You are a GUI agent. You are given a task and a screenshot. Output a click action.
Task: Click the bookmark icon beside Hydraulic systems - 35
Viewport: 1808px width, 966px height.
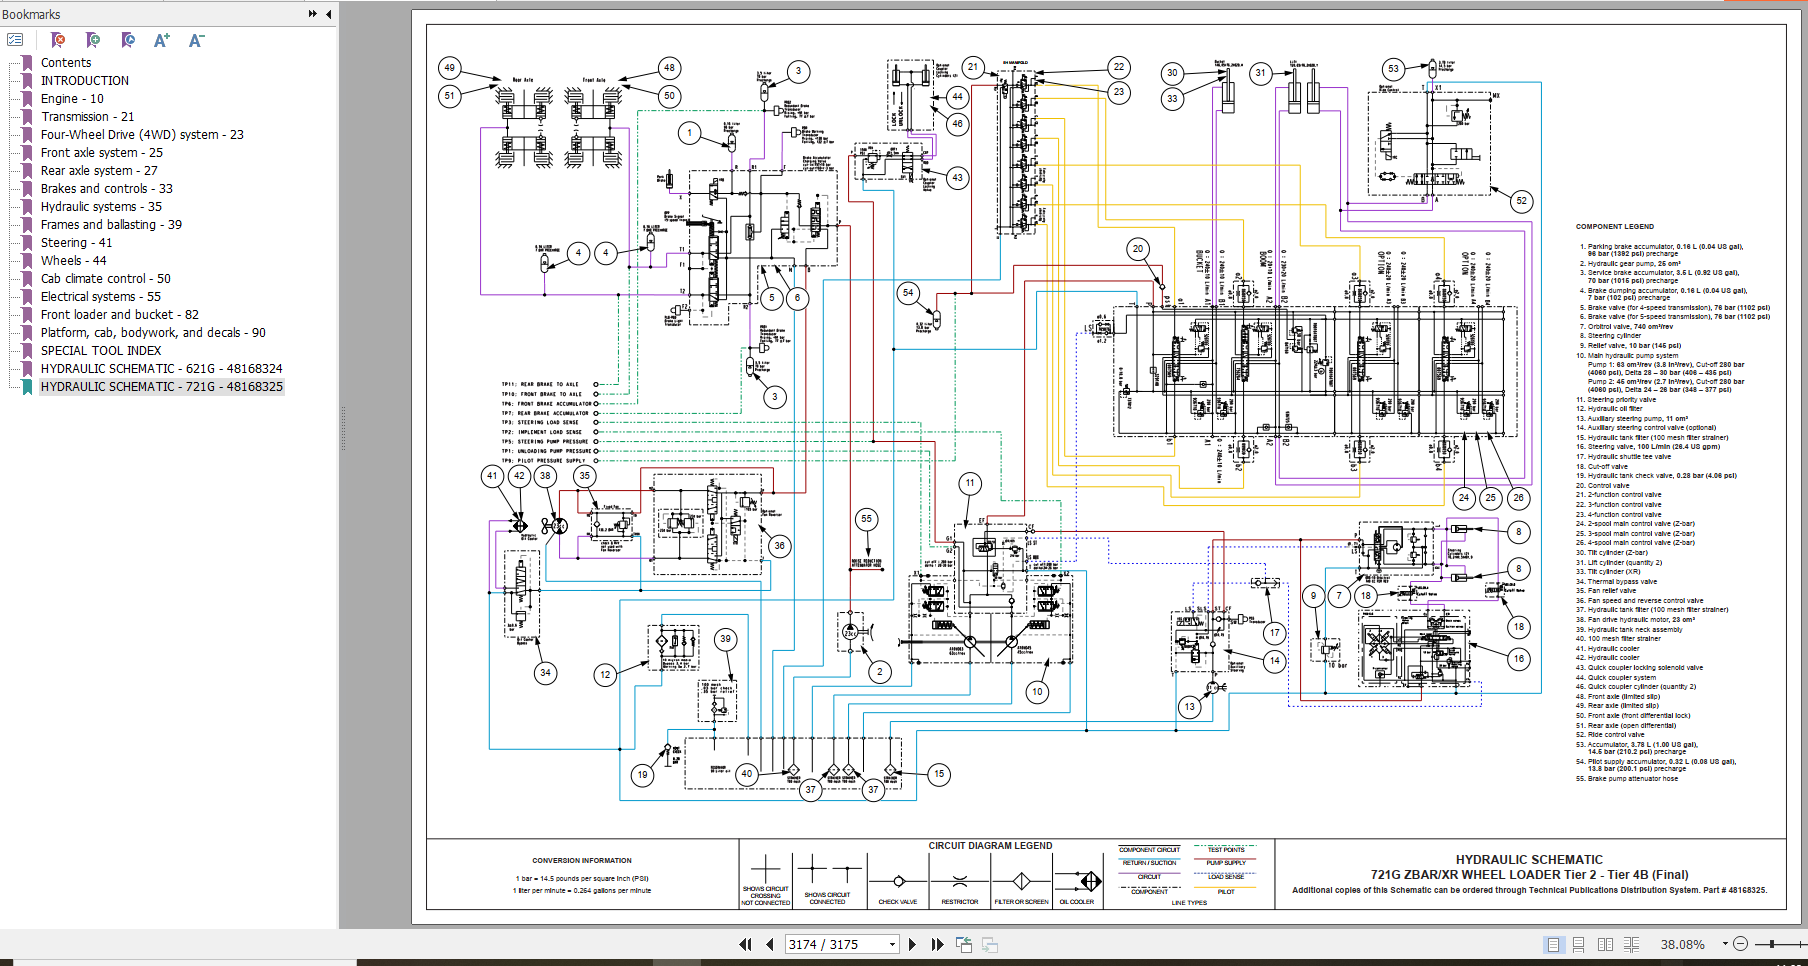click(x=27, y=207)
